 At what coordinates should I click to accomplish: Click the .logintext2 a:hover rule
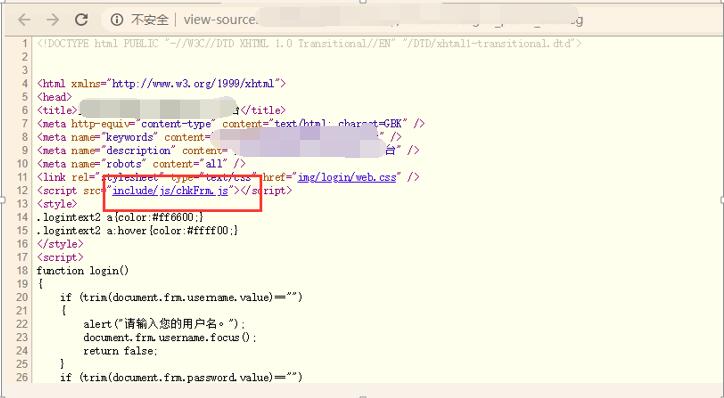[x=138, y=230]
